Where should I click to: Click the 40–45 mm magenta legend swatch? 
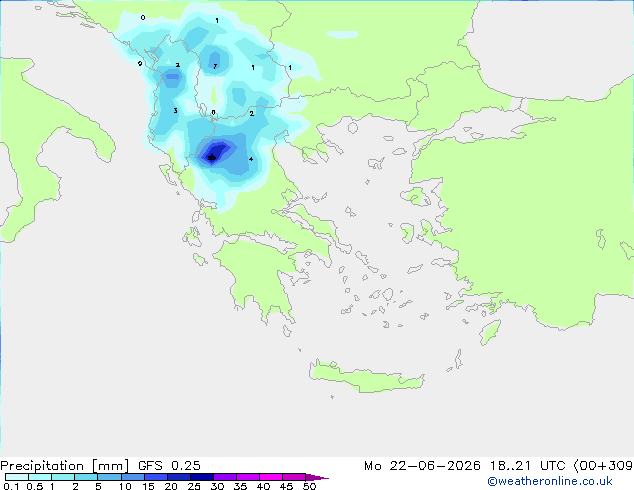[x=271, y=477]
